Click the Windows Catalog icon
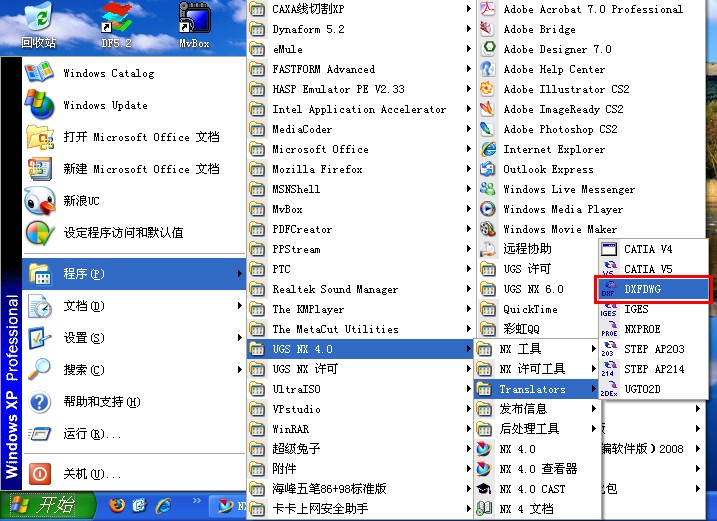Image resolution: width=717 pixels, height=521 pixels. tap(40, 73)
